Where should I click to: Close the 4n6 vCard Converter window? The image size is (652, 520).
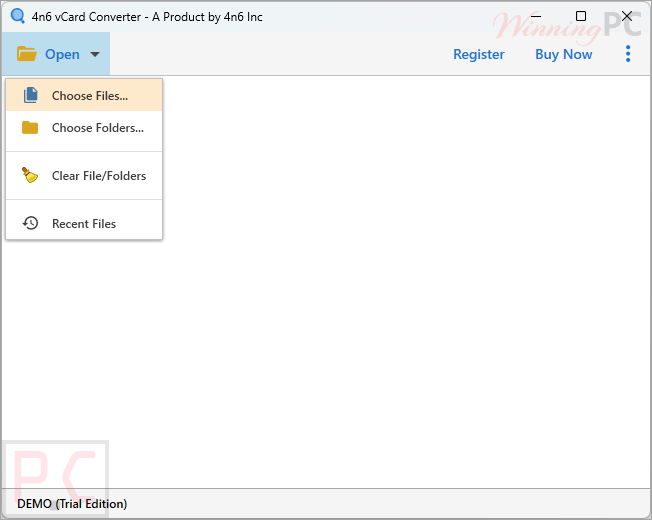click(627, 16)
